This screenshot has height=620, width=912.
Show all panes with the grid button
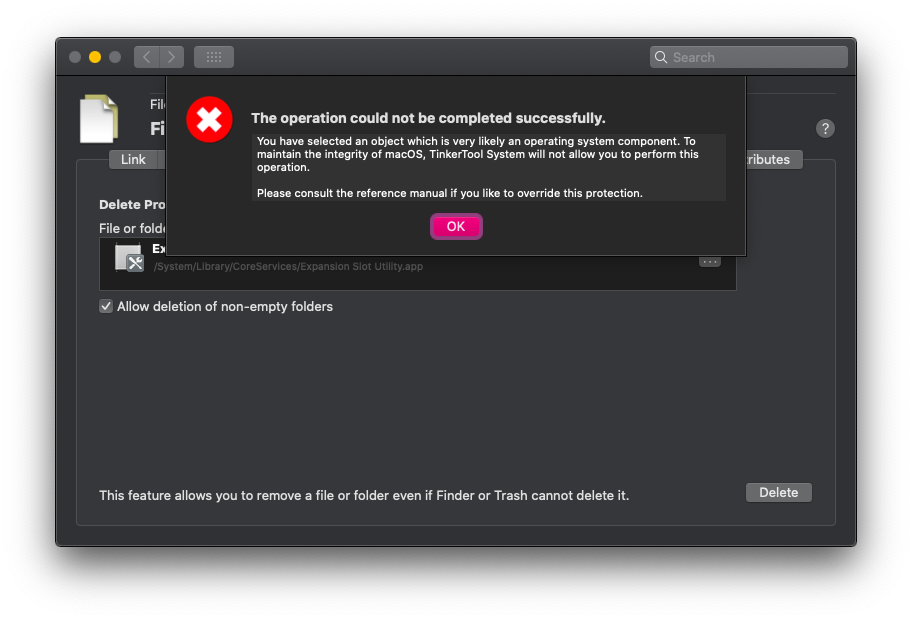click(x=213, y=57)
